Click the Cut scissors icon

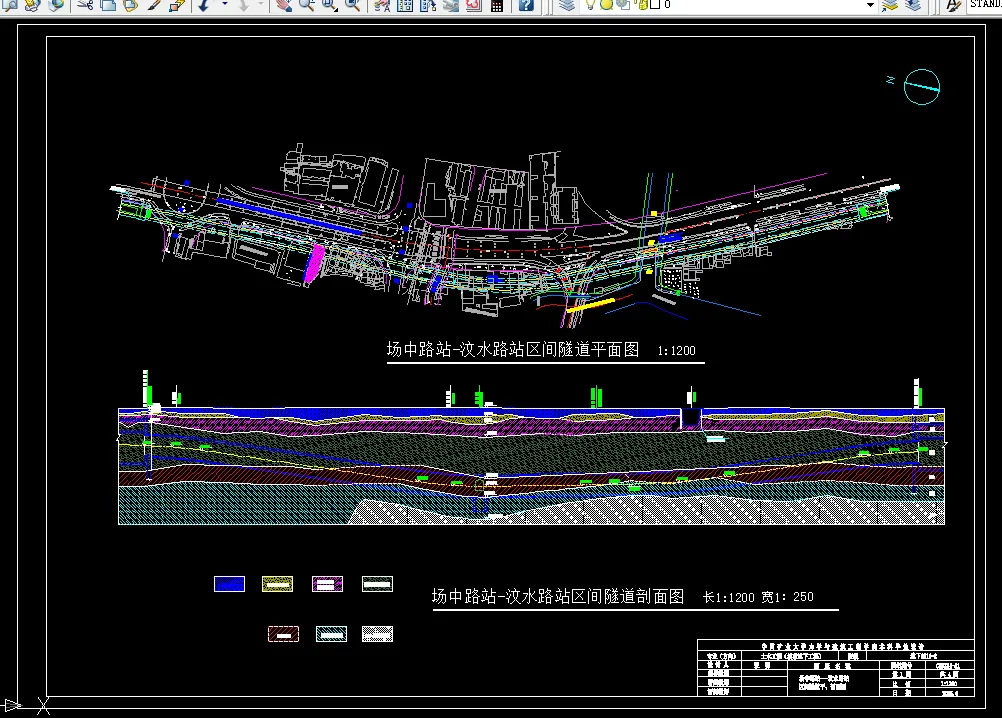[x=85, y=5]
